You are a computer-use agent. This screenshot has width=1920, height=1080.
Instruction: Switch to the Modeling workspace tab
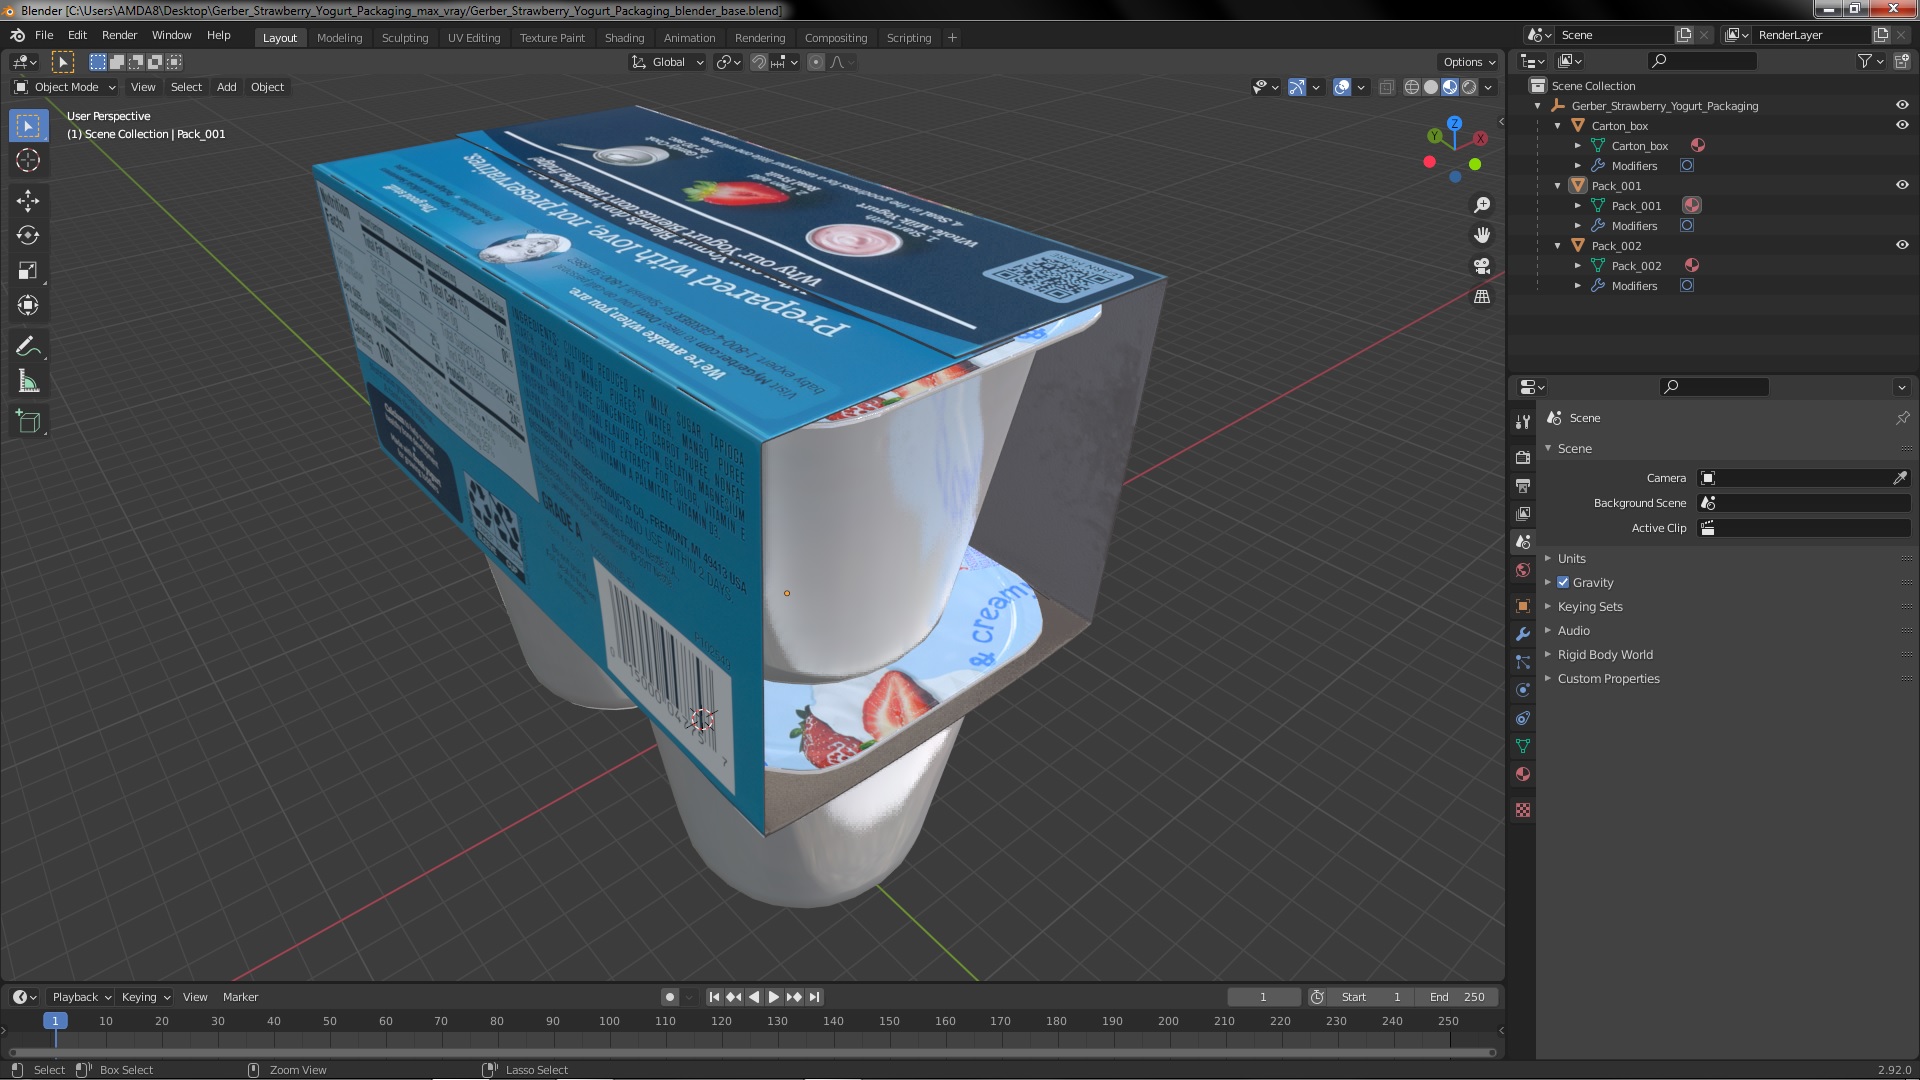click(x=339, y=38)
